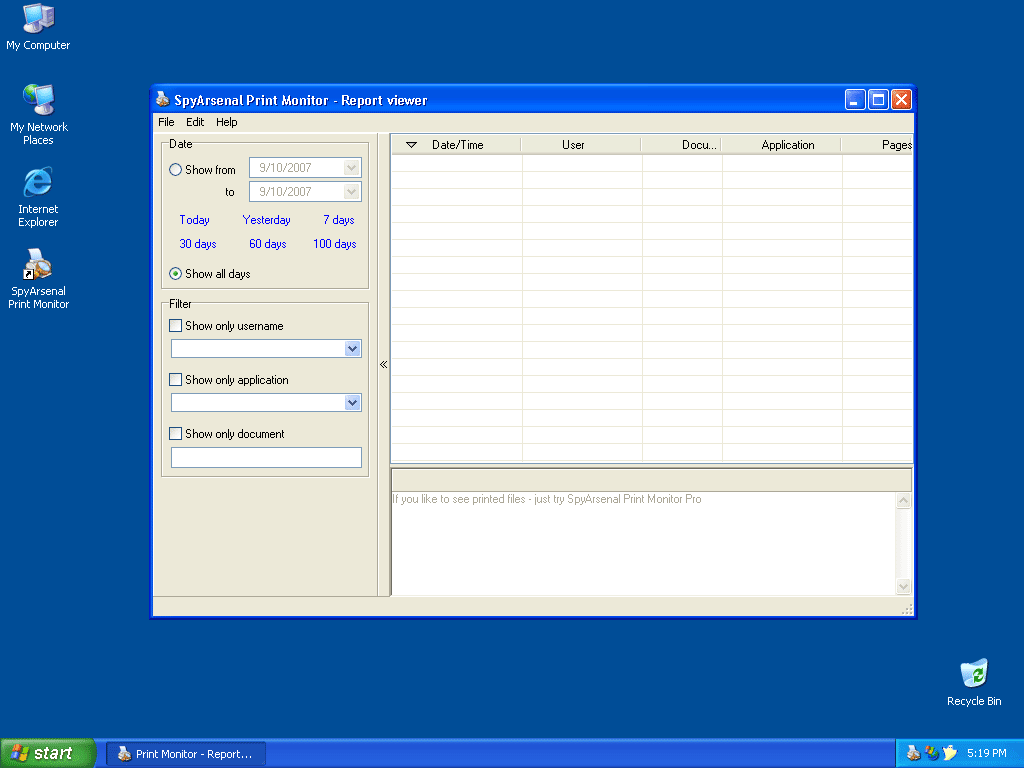Open the File menu
This screenshot has height=768, width=1024.
166,122
